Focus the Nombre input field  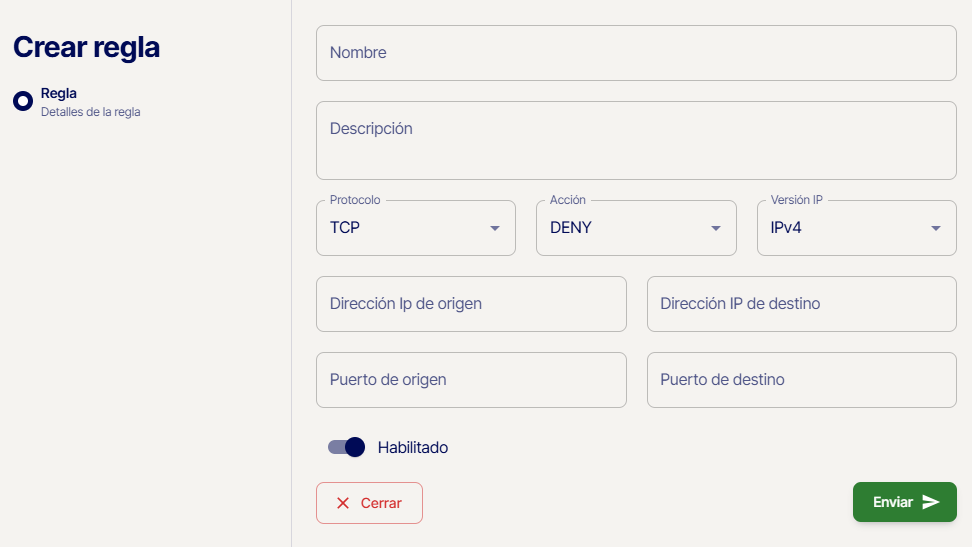636,53
